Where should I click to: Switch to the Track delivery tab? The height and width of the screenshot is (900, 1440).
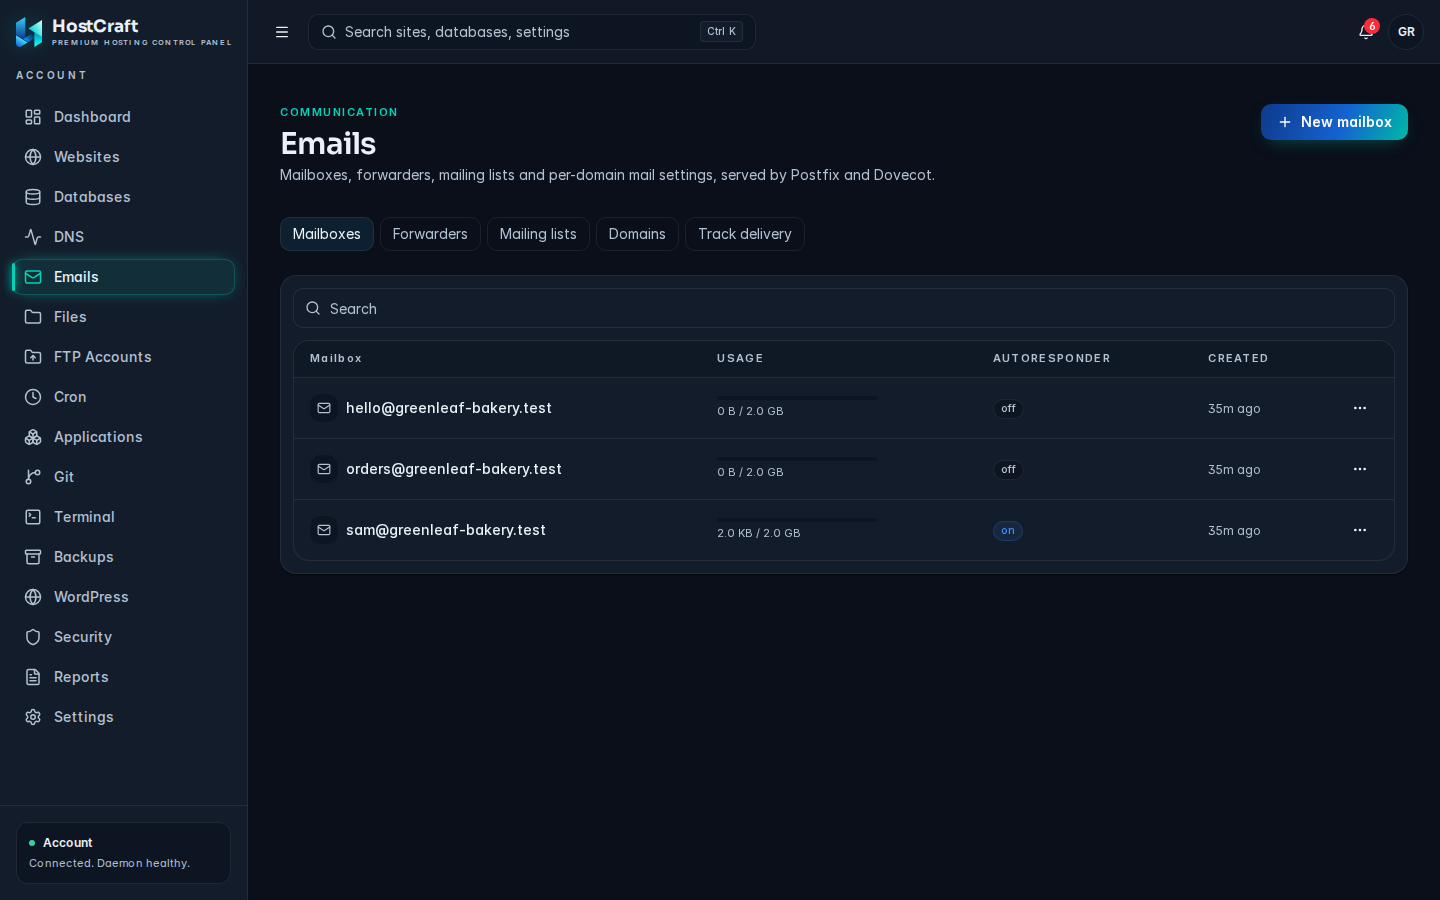click(745, 234)
